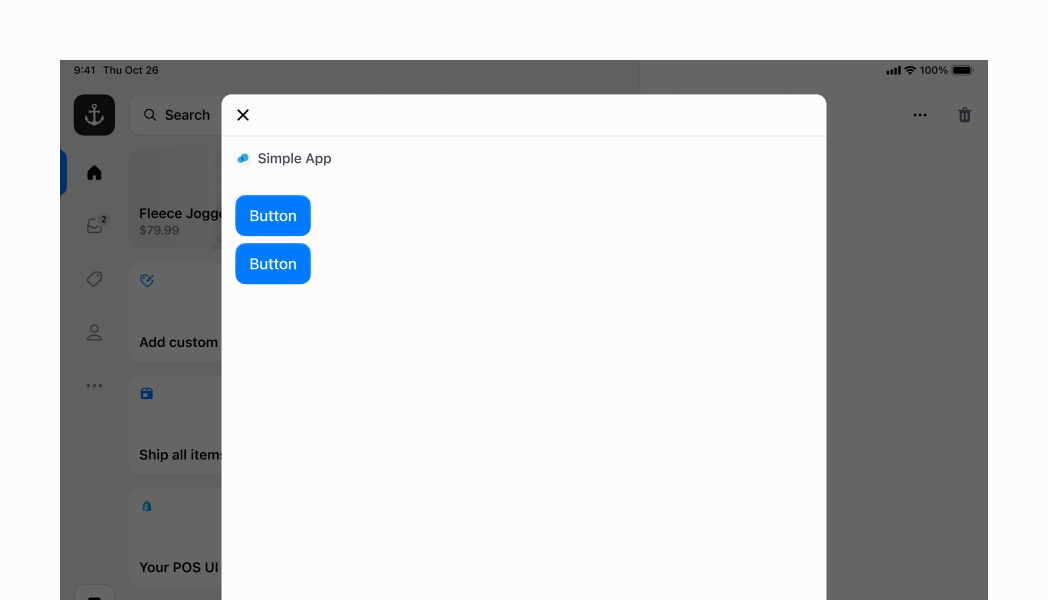
Task: Click the blue shopping bag shipping icon
Action: click(x=146, y=393)
